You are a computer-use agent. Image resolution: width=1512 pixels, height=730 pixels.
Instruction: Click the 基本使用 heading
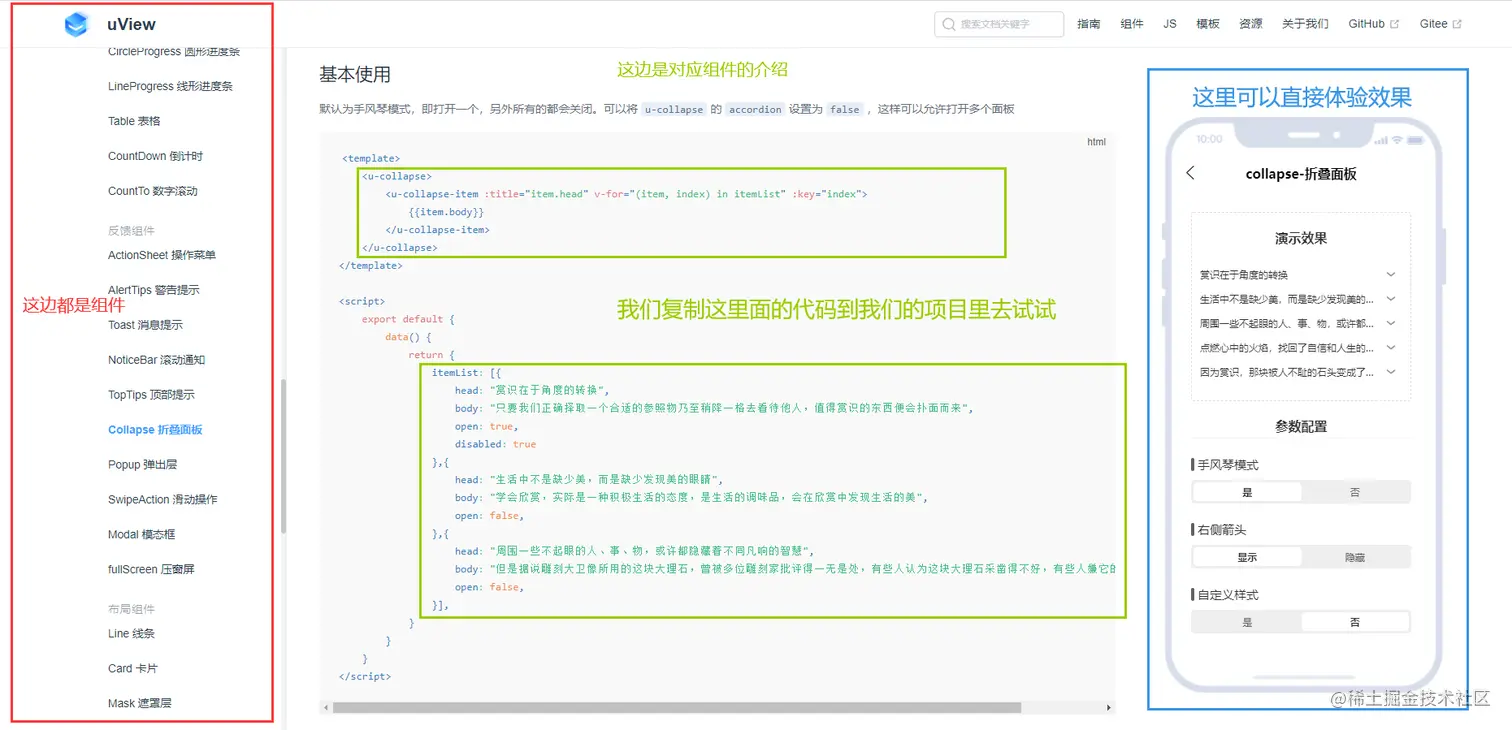(355, 74)
